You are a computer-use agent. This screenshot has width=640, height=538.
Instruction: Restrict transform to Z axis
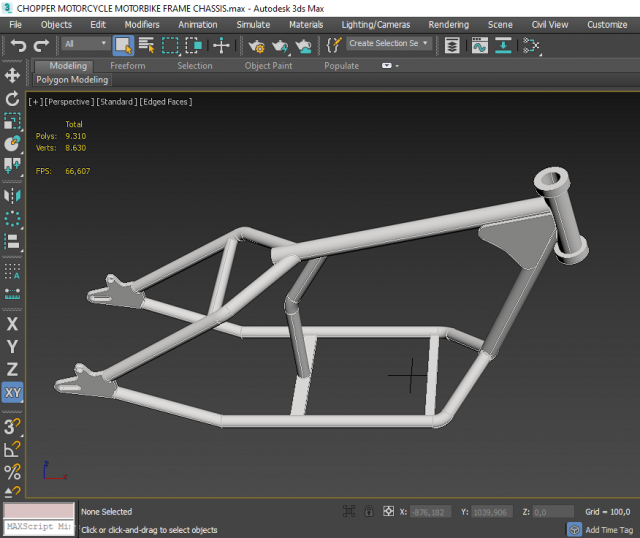pyautogui.click(x=12, y=369)
